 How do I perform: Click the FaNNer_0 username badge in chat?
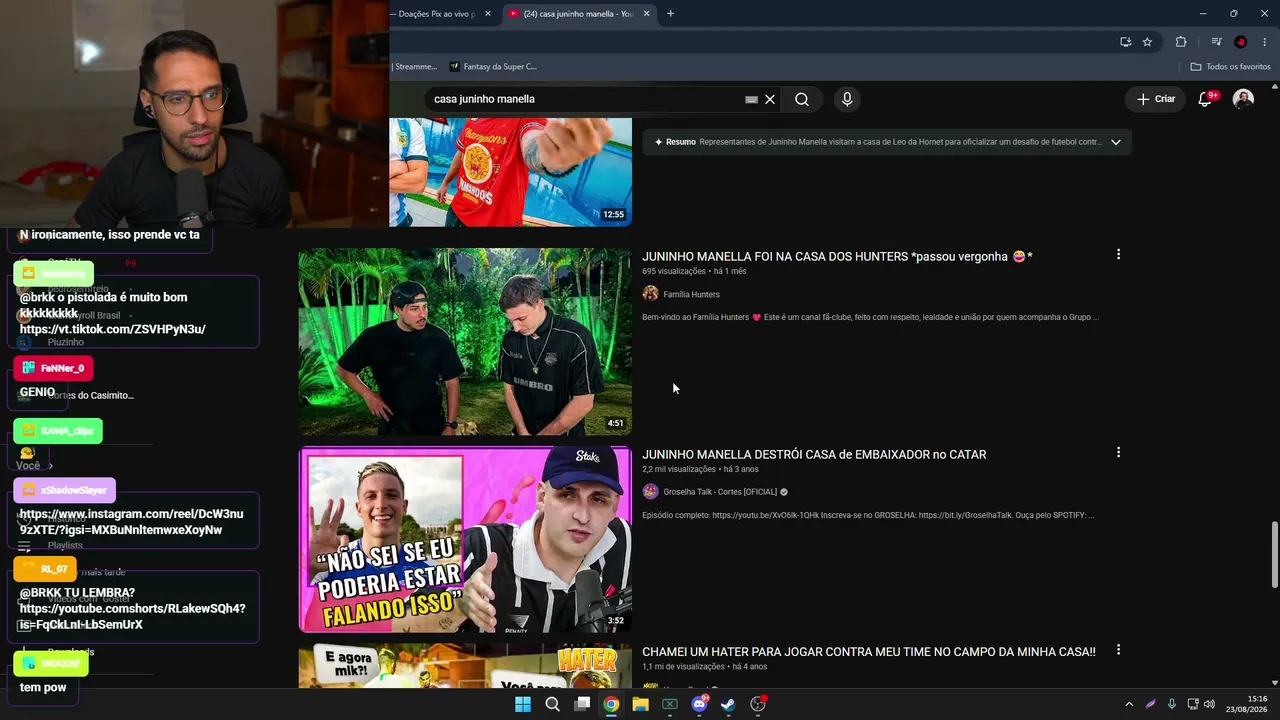pos(53,368)
